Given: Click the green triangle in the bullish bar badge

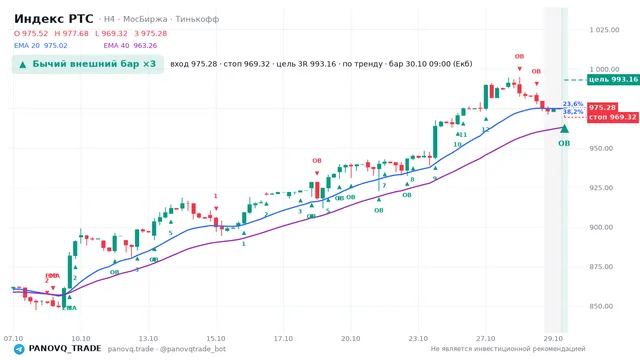Looking at the screenshot, I should (23, 64).
